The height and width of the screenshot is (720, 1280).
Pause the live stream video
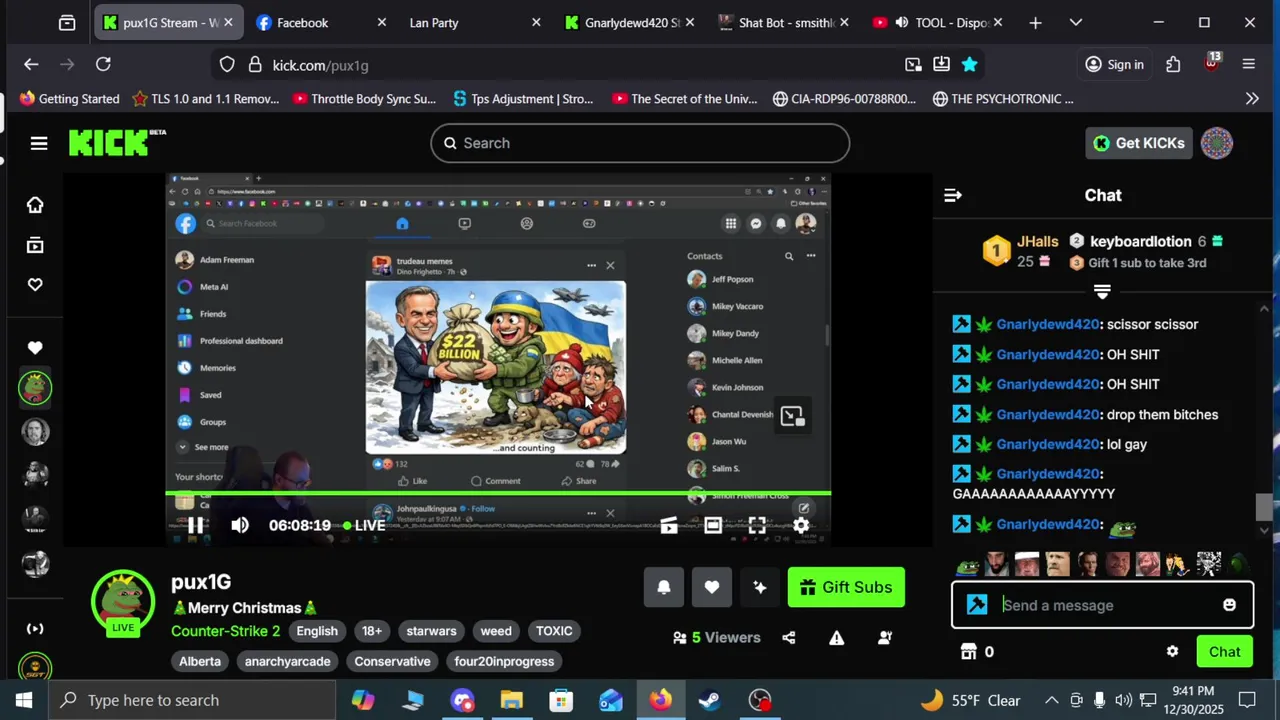pyautogui.click(x=196, y=525)
